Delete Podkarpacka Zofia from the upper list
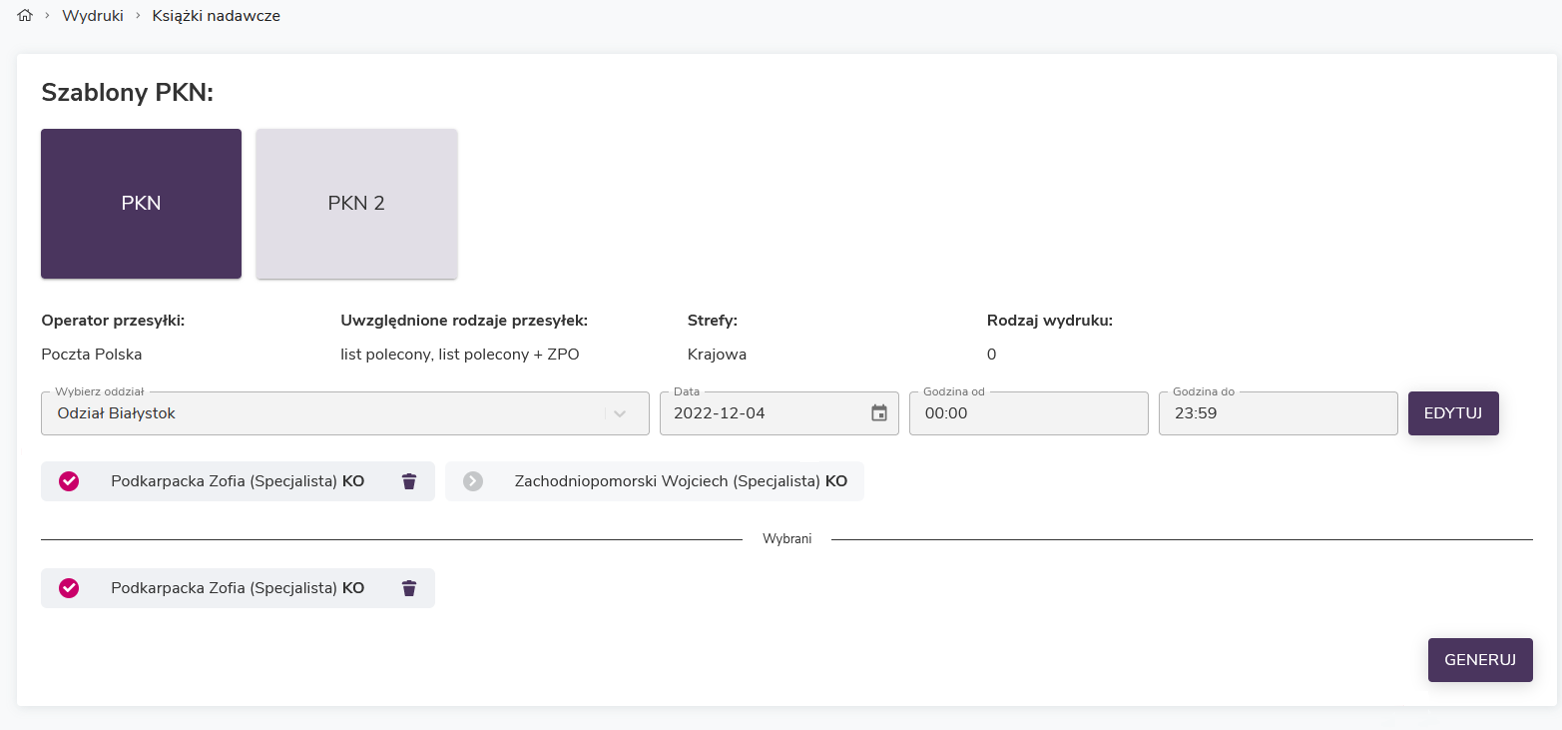Image resolution: width=1562 pixels, height=730 pixels. click(x=409, y=481)
